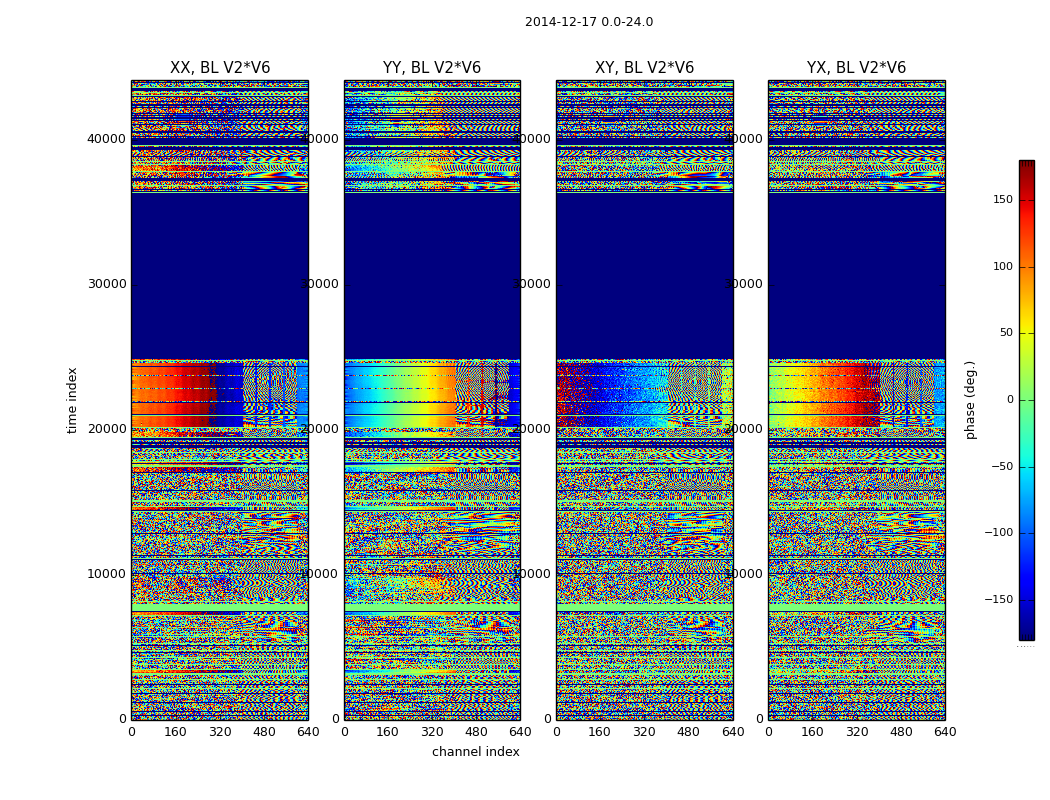Viewport: 1050px width, 800px height.
Task: Select the 'YY, BL V2*V6' subplot title
Action: point(432,68)
